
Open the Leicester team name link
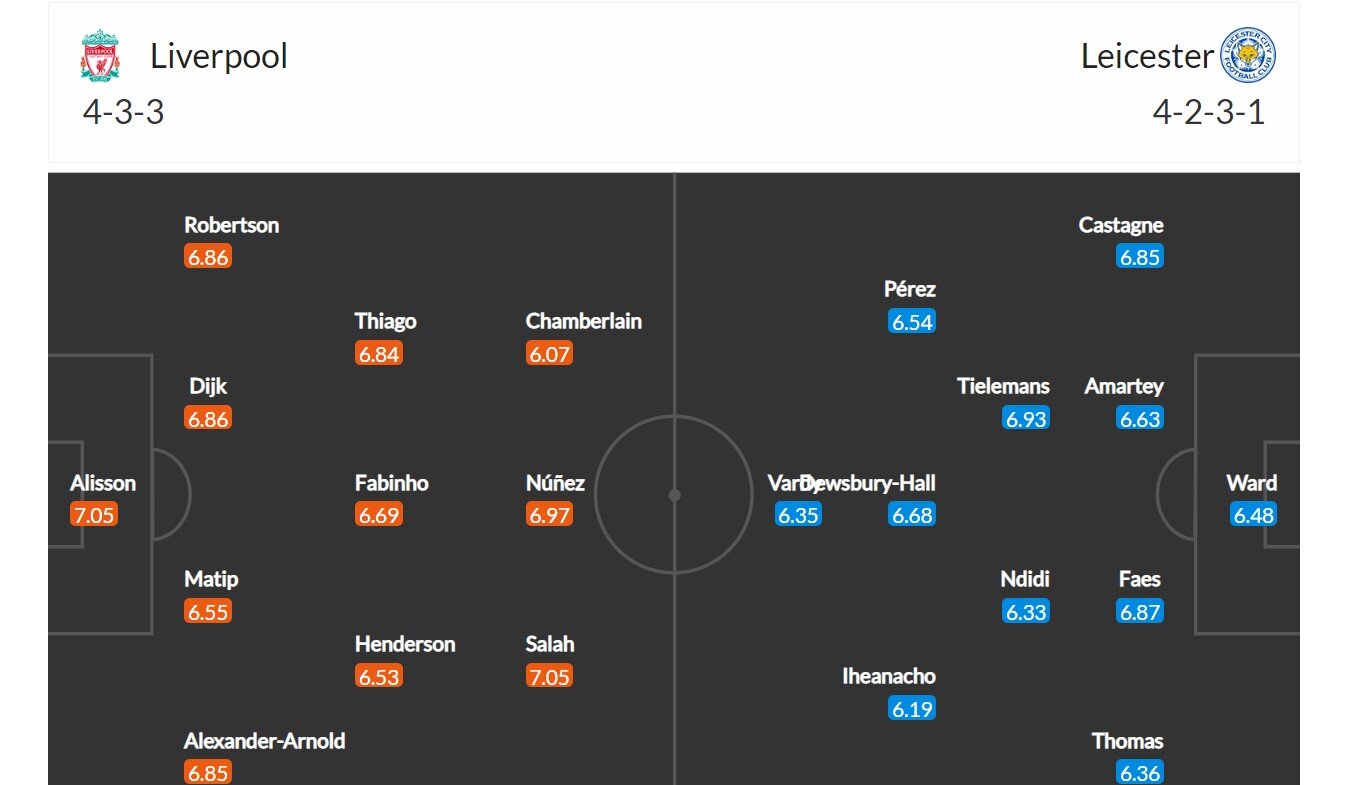(1147, 56)
